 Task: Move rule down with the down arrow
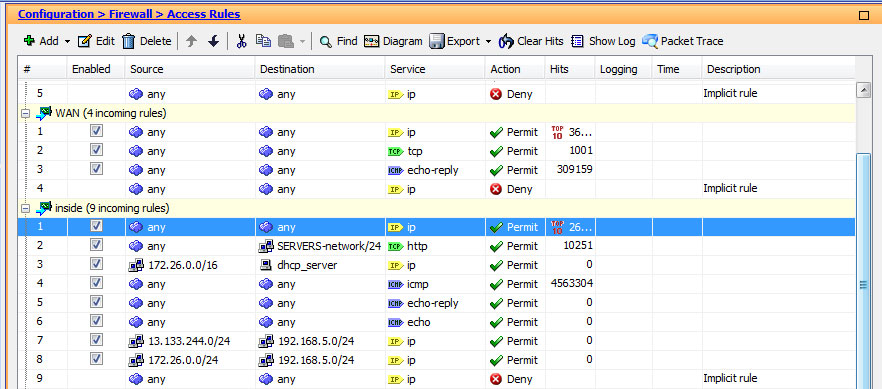tap(213, 41)
